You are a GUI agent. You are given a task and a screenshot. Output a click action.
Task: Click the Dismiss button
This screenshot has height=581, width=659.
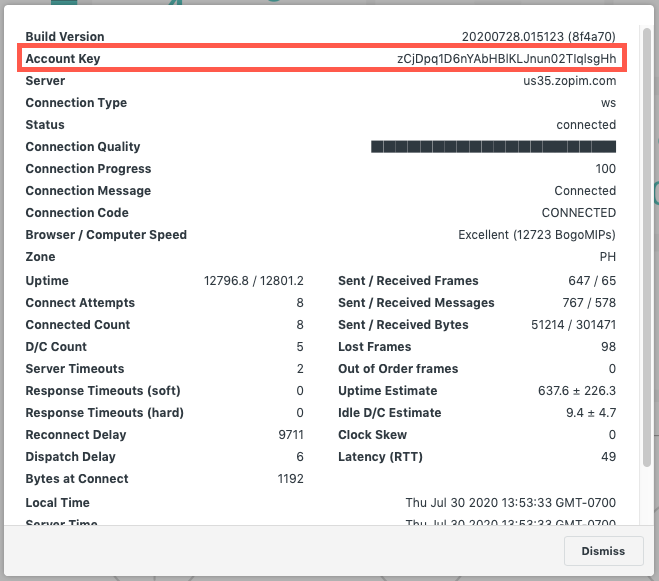pyautogui.click(x=603, y=550)
